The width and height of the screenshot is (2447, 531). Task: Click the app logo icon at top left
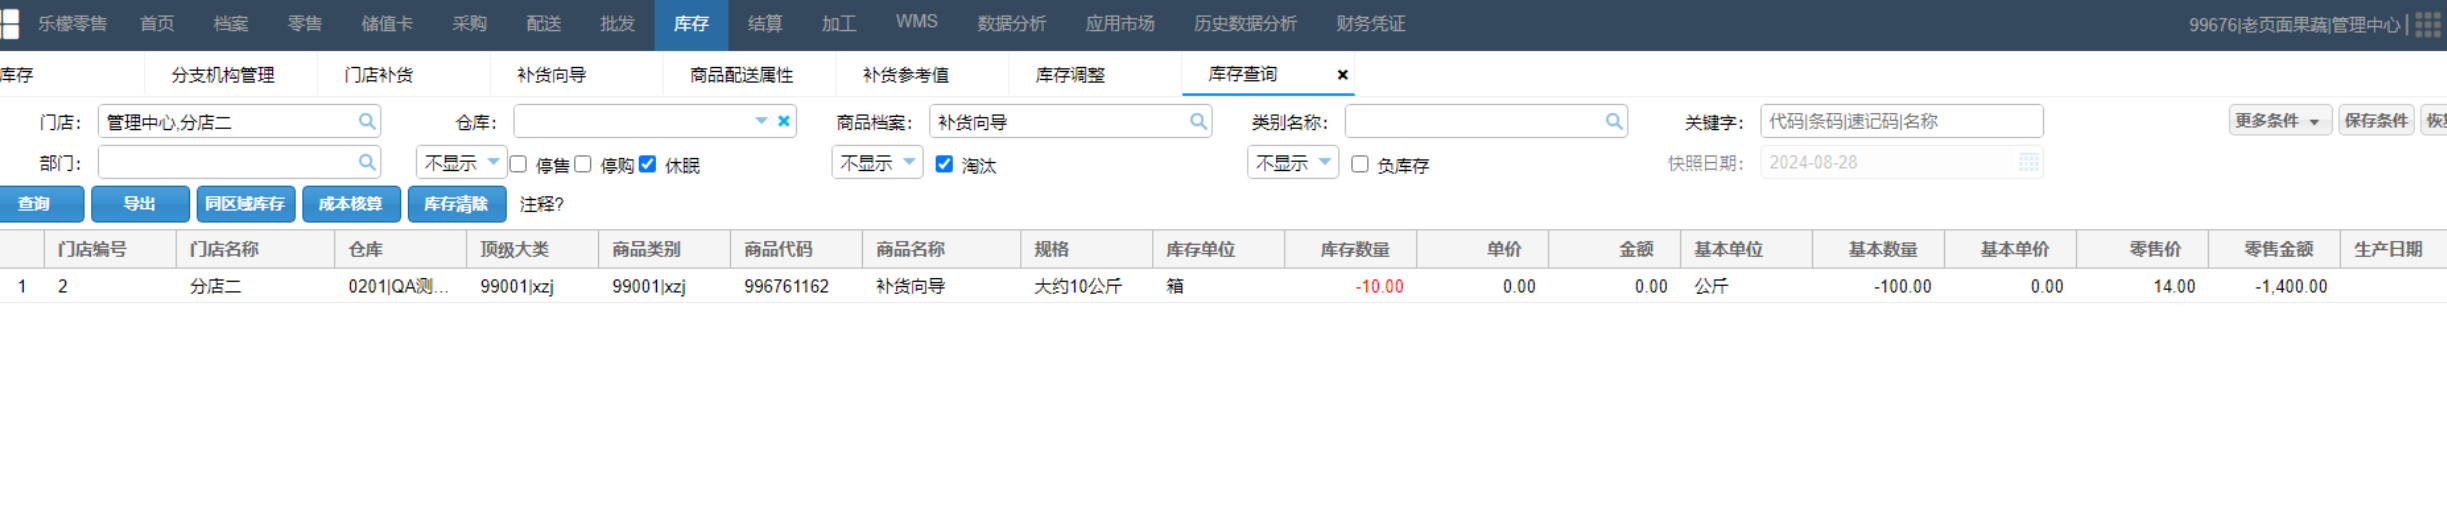(x=10, y=24)
